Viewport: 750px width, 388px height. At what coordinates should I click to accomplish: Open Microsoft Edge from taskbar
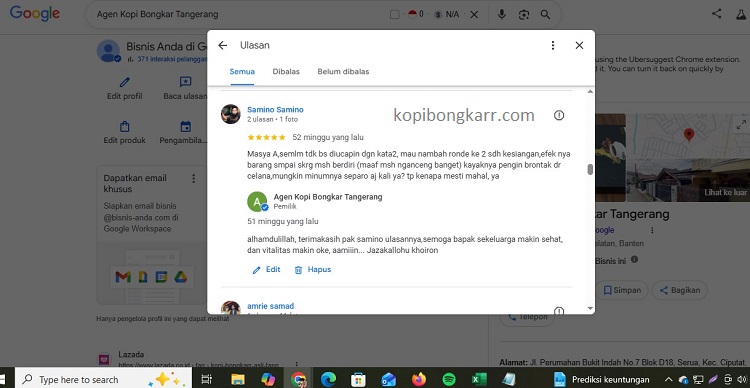coord(328,379)
